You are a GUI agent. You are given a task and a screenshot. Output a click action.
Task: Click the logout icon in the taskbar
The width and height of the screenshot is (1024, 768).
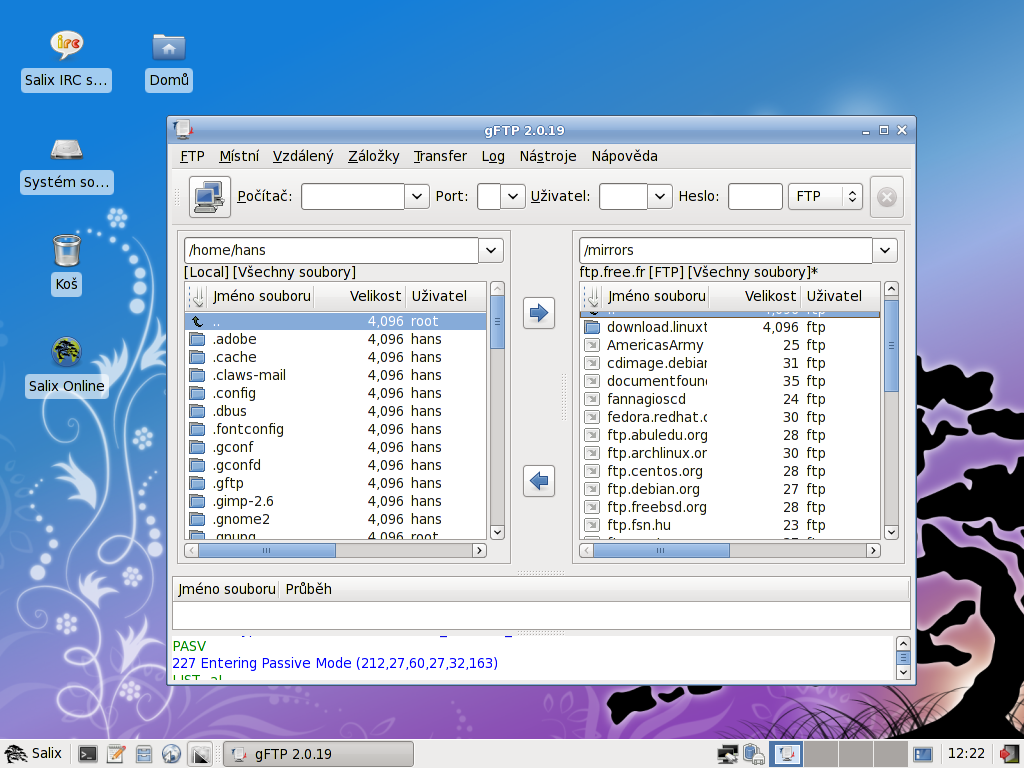tap(1010, 754)
